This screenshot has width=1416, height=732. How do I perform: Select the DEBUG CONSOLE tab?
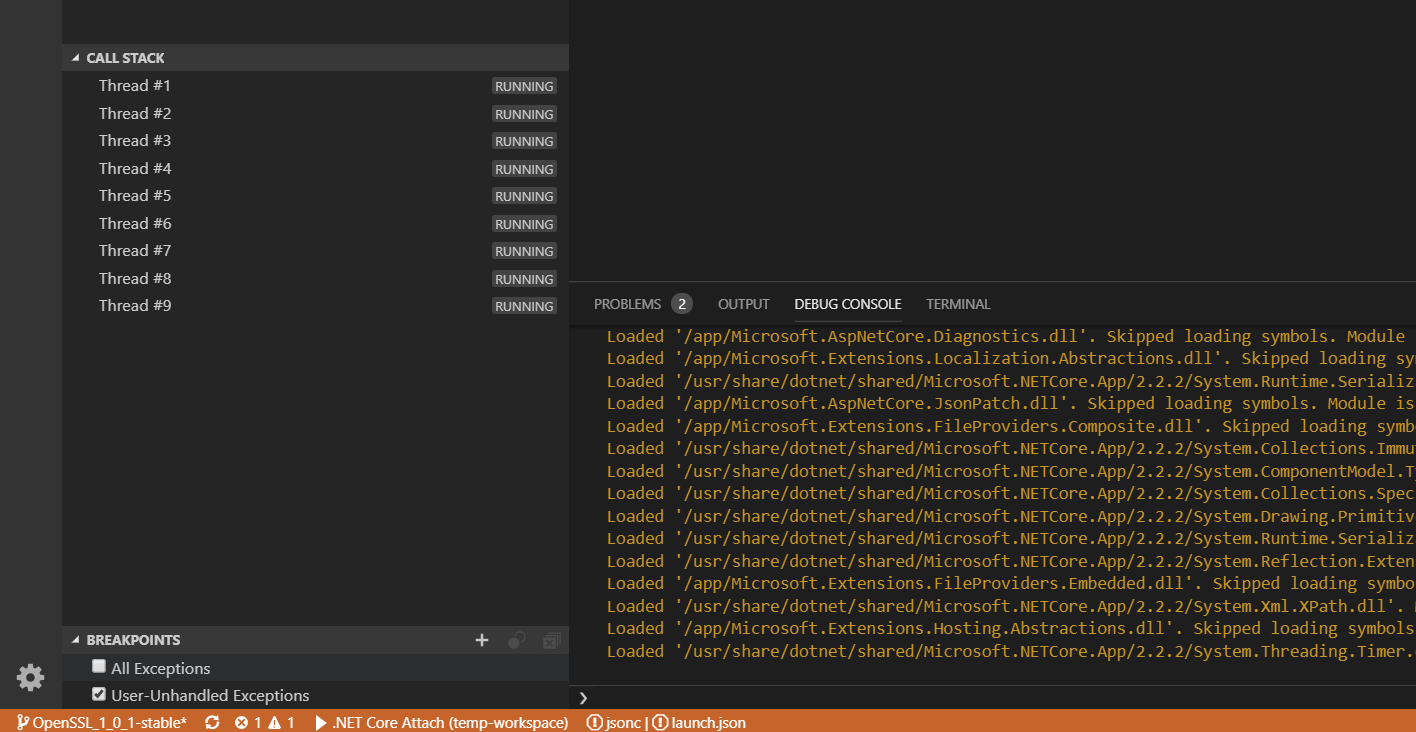point(848,304)
